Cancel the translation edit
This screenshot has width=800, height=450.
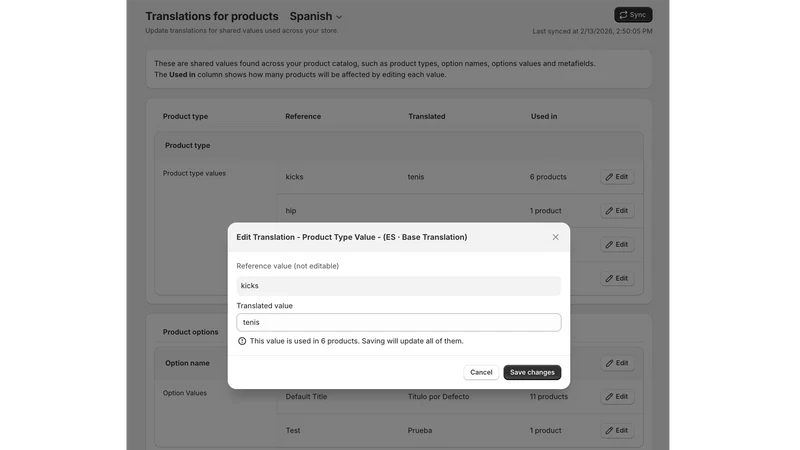click(481, 372)
